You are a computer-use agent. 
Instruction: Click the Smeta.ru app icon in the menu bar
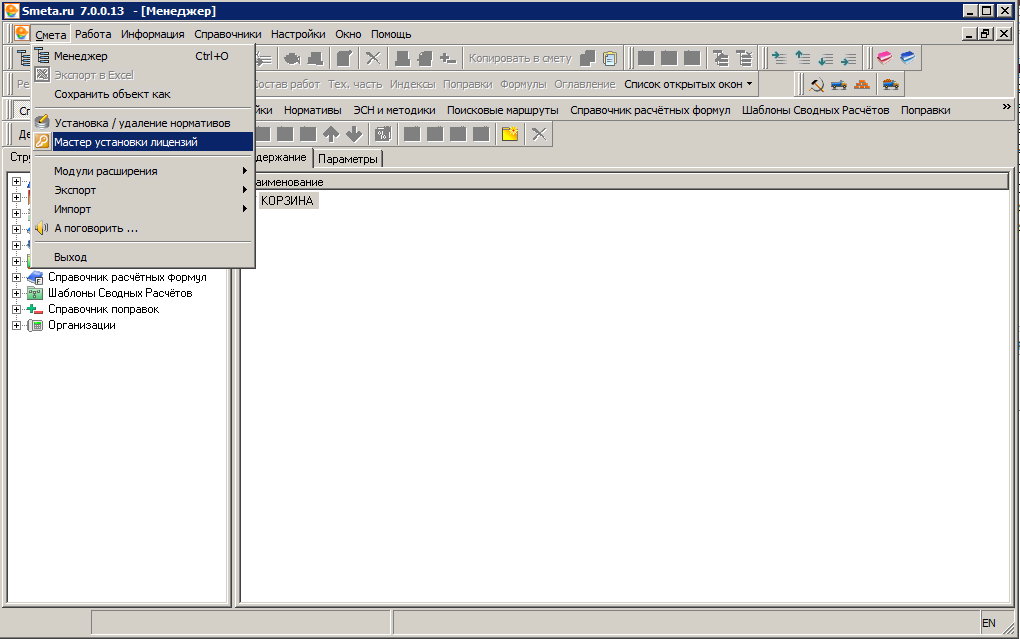coord(21,33)
